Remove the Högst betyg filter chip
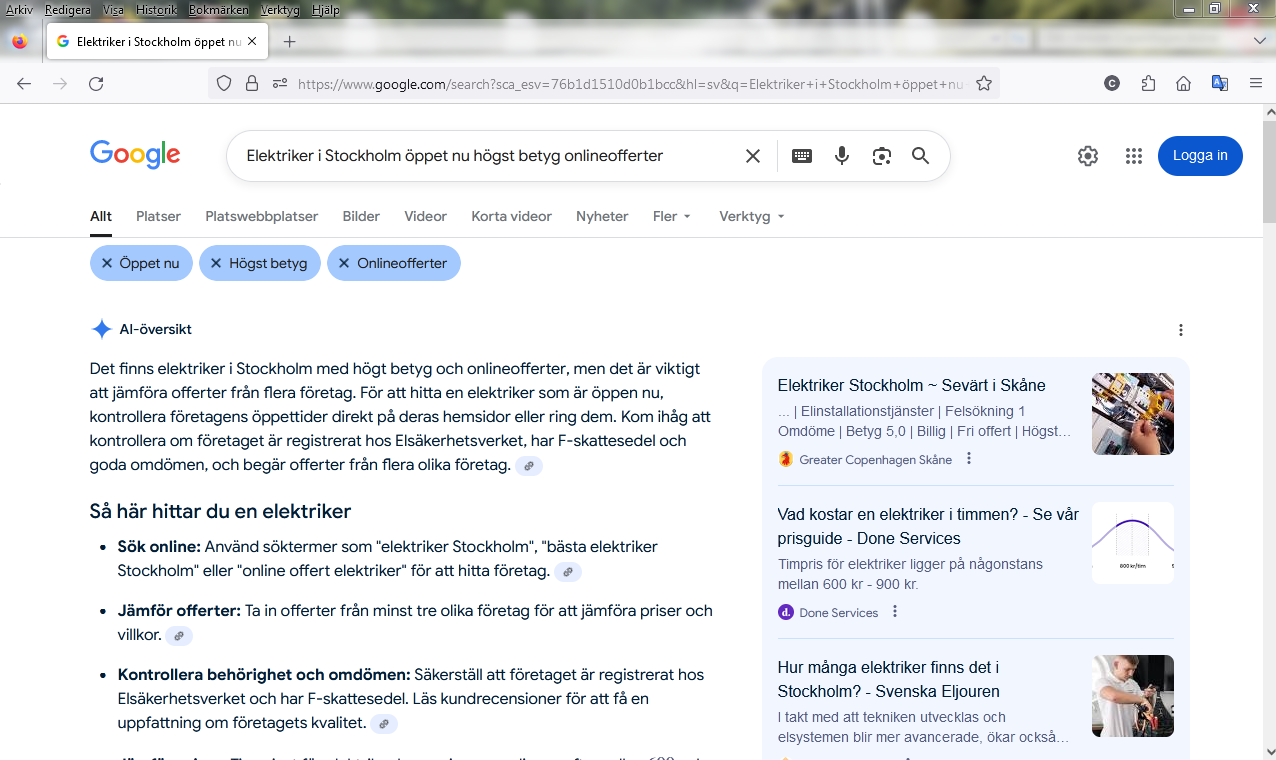 [216, 263]
